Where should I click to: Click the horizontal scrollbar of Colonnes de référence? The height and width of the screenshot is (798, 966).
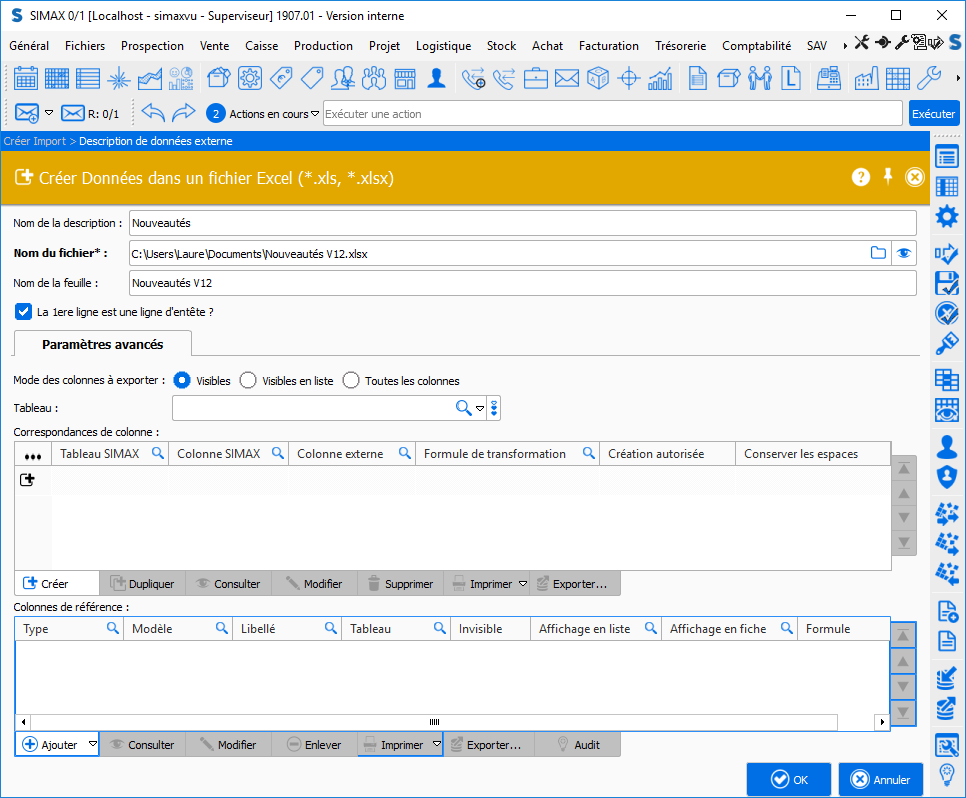tap(434, 722)
